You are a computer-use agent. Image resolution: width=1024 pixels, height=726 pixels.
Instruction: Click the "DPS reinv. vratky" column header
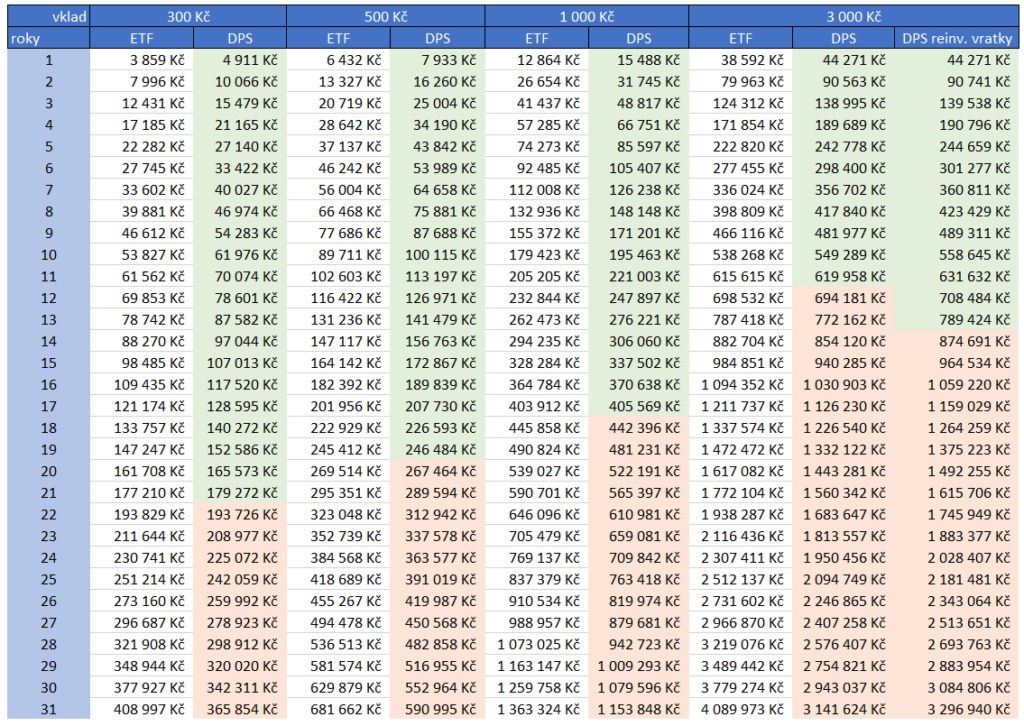point(956,38)
